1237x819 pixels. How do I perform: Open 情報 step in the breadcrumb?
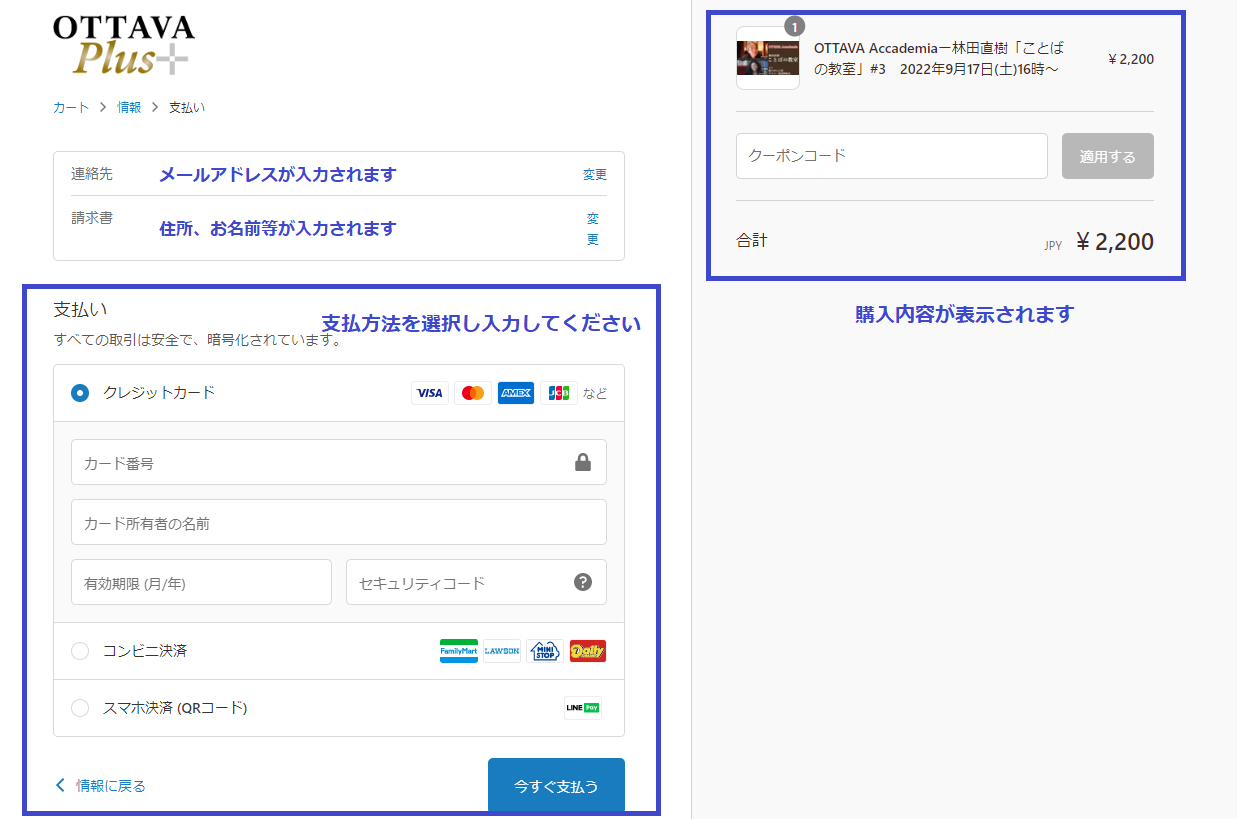[x=129, y=107]
